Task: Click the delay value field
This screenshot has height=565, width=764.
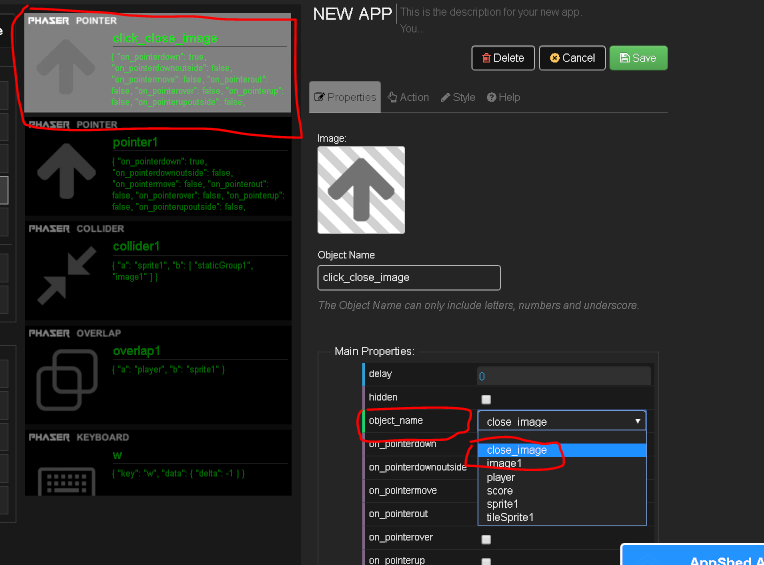Action: pyautogui.click(x=564, y=376)
